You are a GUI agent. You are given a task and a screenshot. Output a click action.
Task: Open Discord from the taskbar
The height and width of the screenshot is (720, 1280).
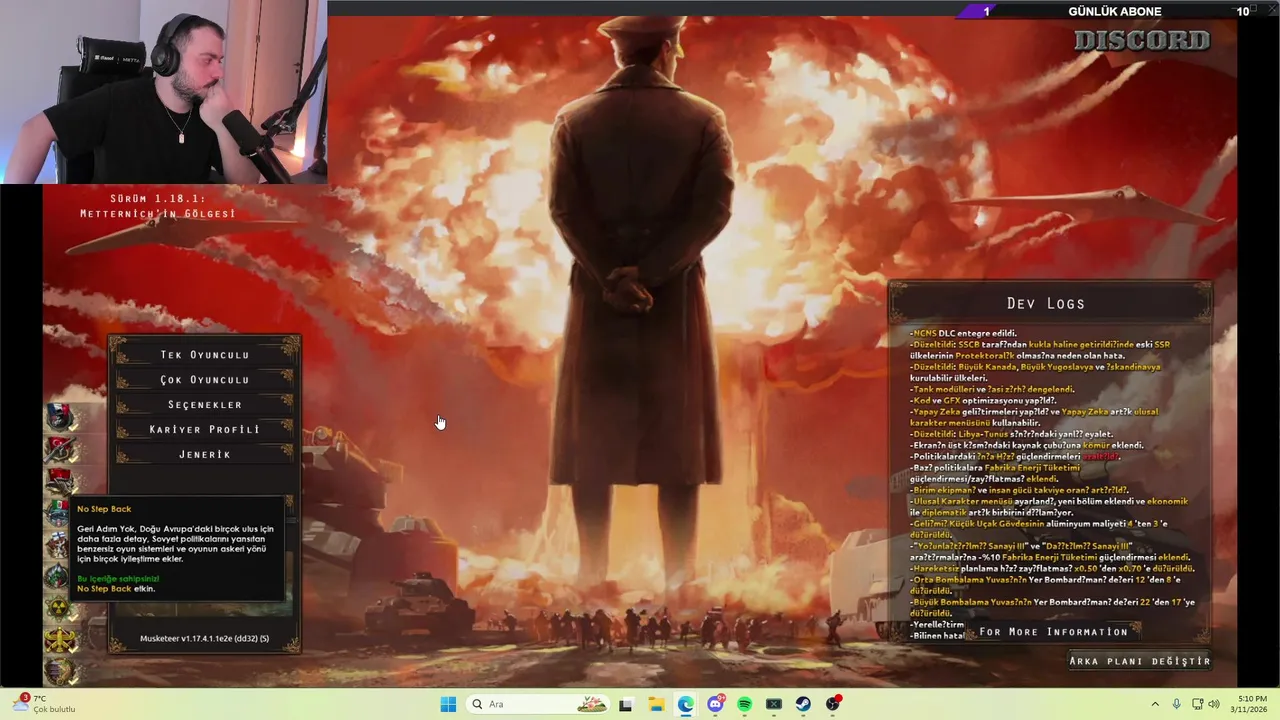(x=715, y=704)
